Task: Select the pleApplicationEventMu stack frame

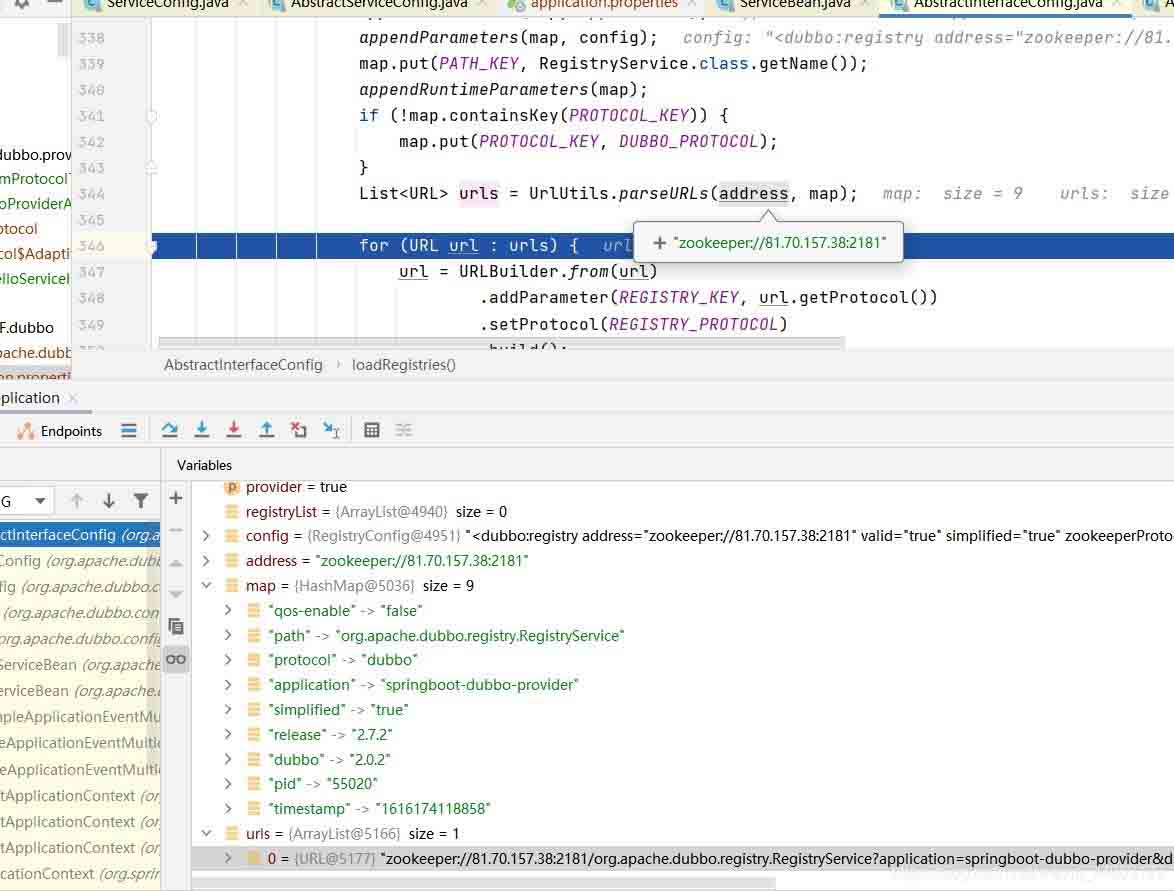Action: point(80,717)
